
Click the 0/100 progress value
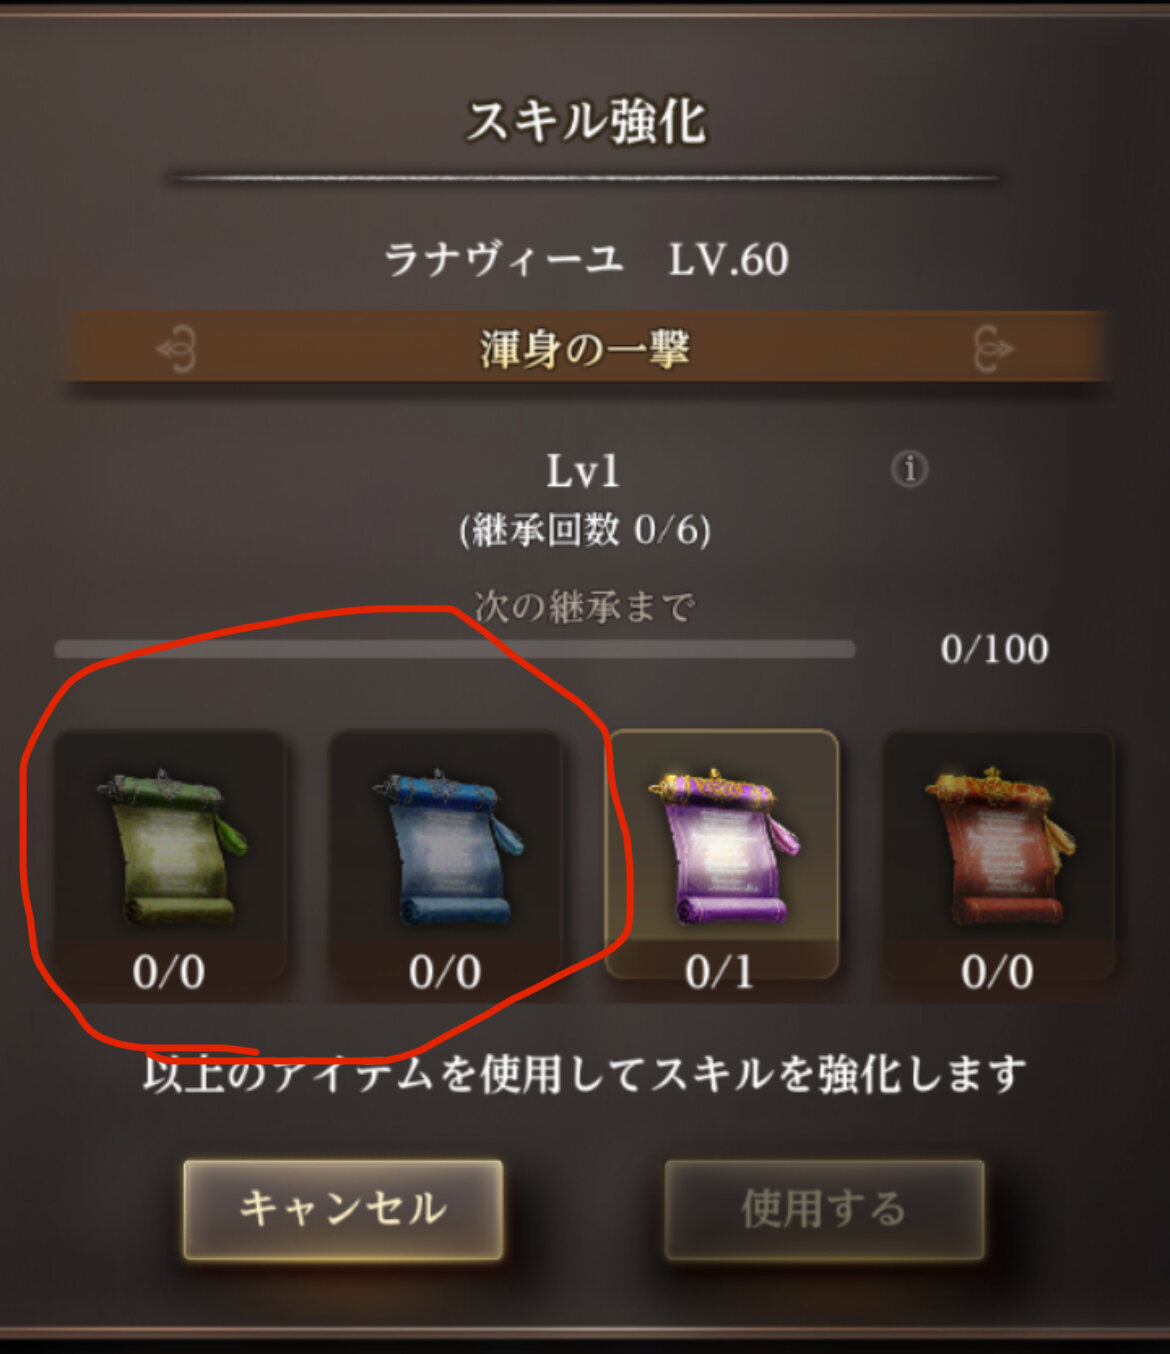(995, 650)
